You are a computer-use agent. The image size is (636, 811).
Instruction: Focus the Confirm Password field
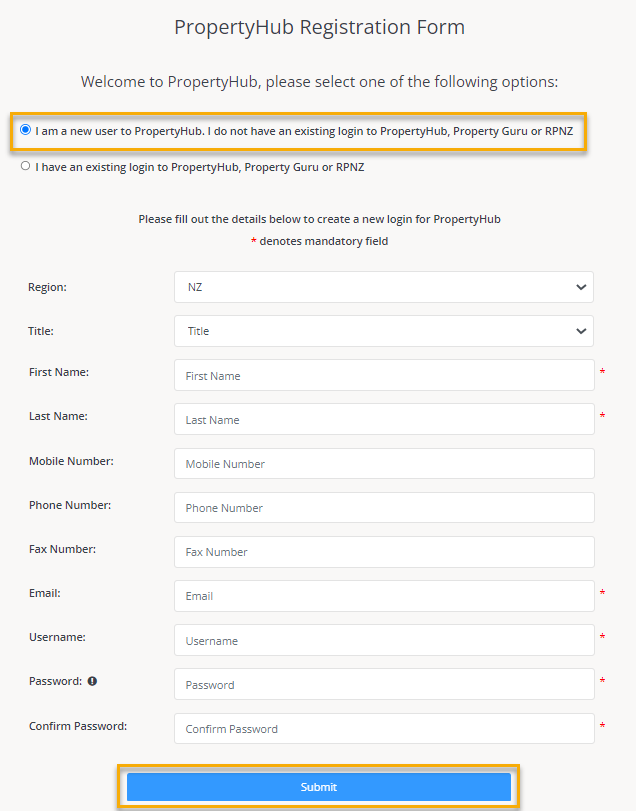click(x=384, y=729)
